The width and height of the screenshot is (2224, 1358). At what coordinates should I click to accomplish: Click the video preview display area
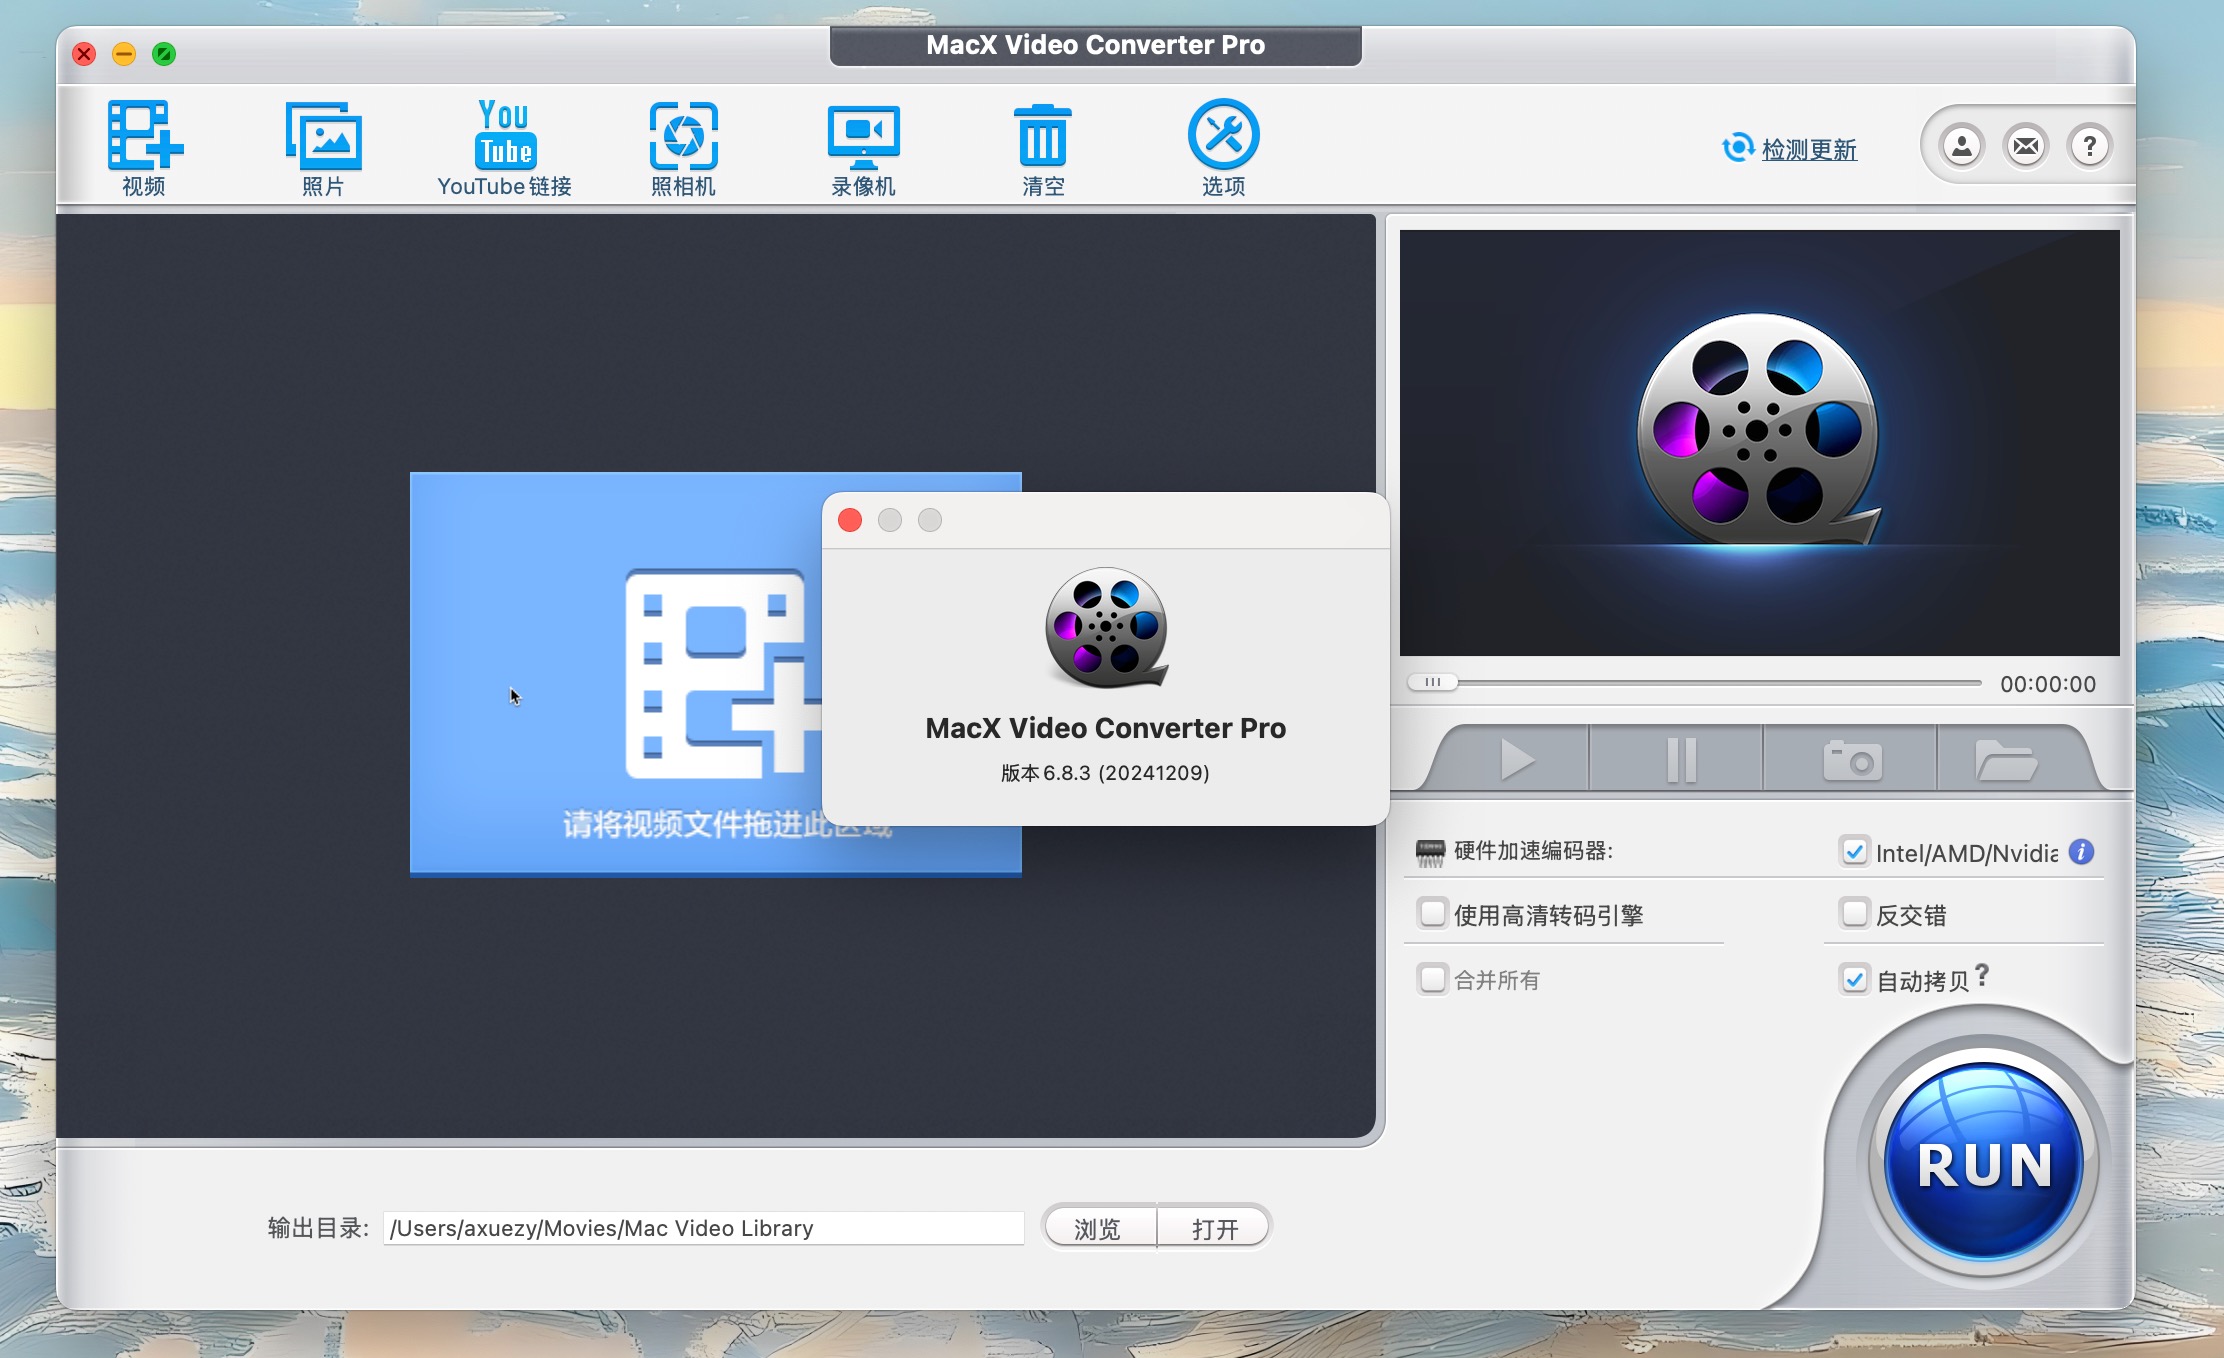[x=1759, y=442]
